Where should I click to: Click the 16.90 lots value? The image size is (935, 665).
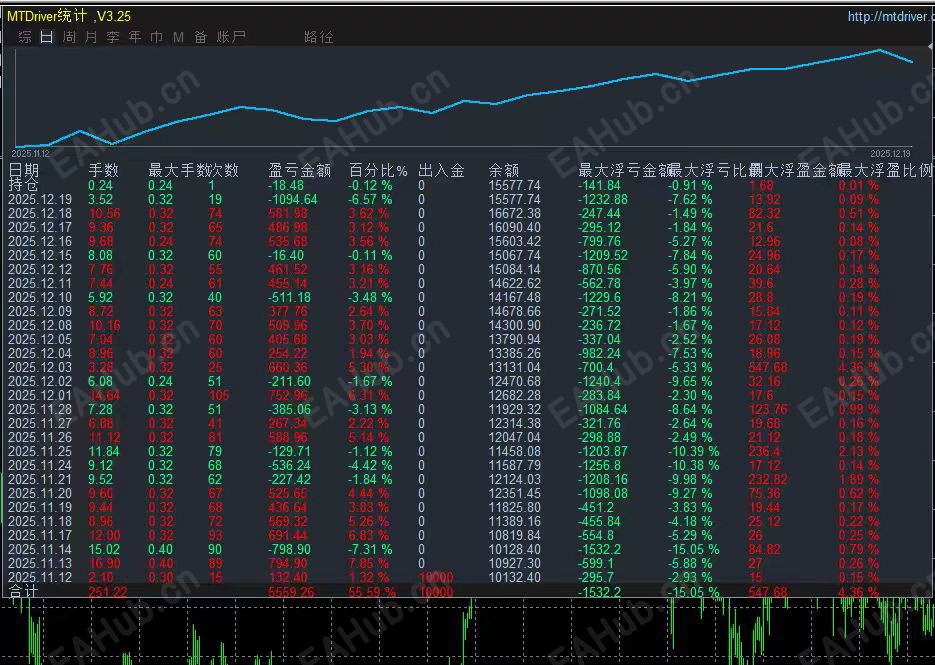(x=104, y=564)
